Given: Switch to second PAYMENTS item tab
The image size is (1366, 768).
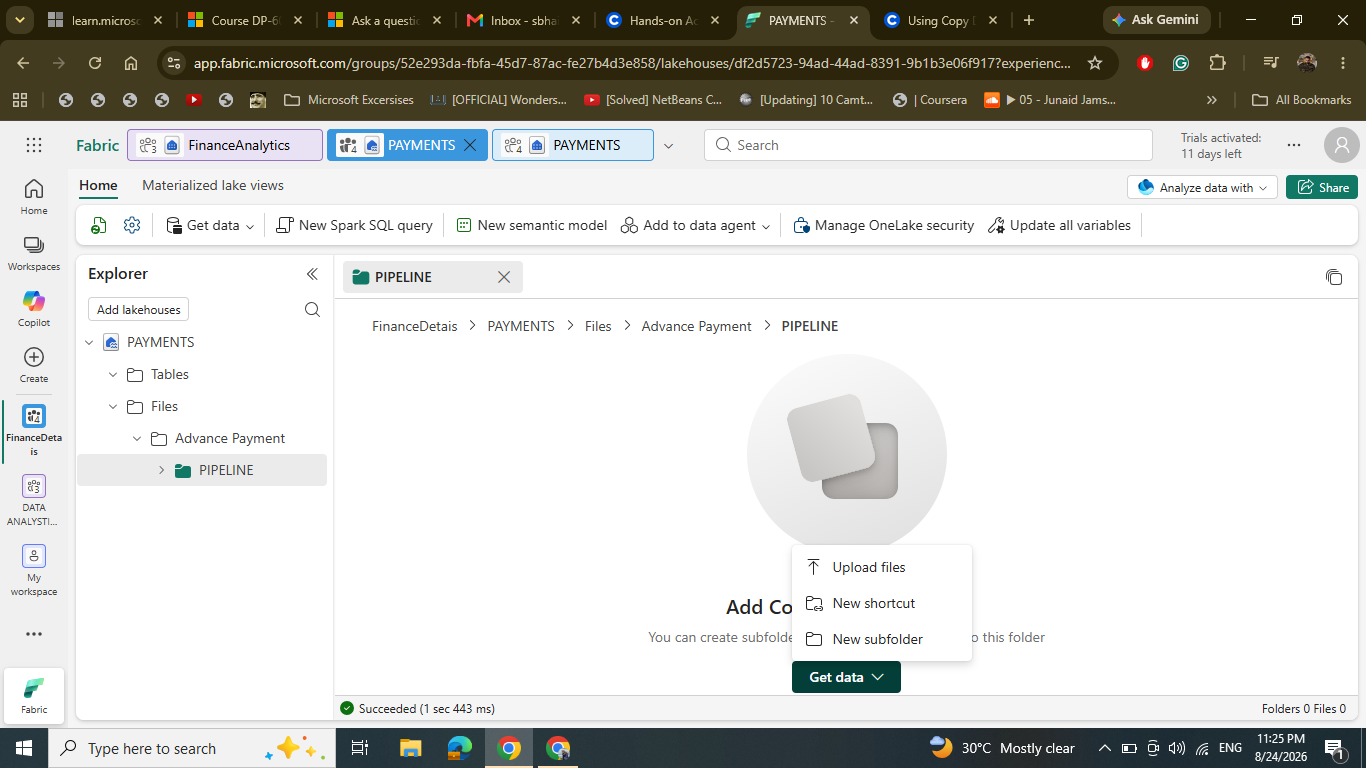Looking at the screenshot, I should 572,145.
